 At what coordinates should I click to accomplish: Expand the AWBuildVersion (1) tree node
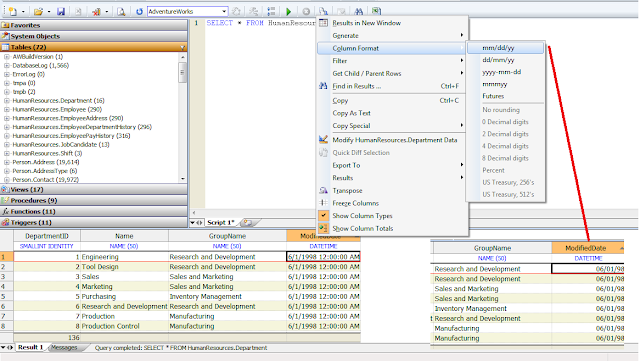[x=7, y=57]
